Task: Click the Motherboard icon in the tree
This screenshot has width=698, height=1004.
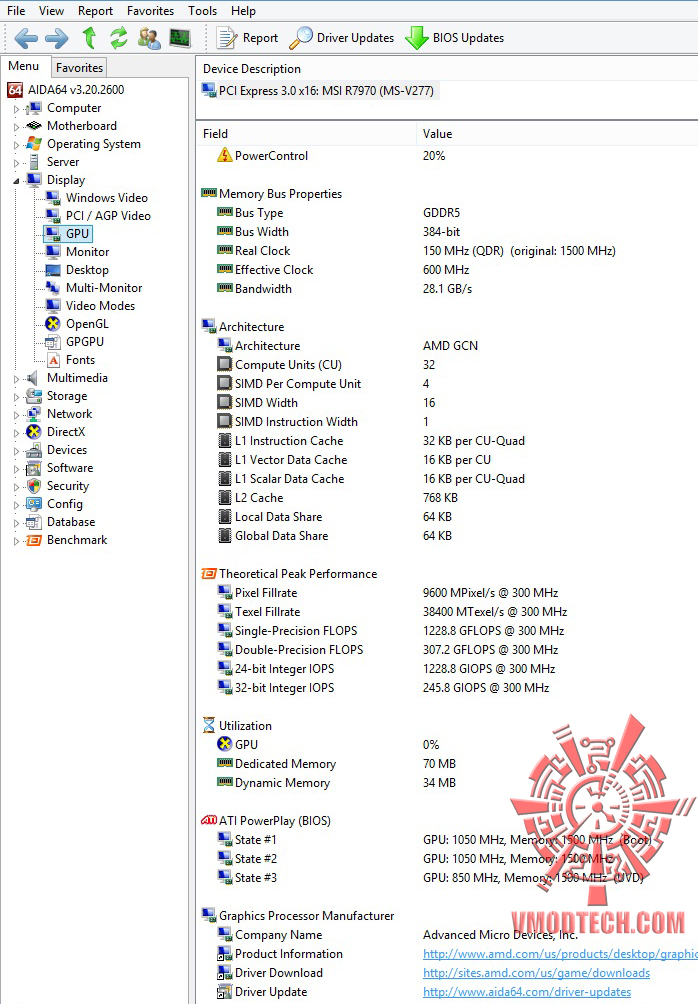Action: pos(34,126)
